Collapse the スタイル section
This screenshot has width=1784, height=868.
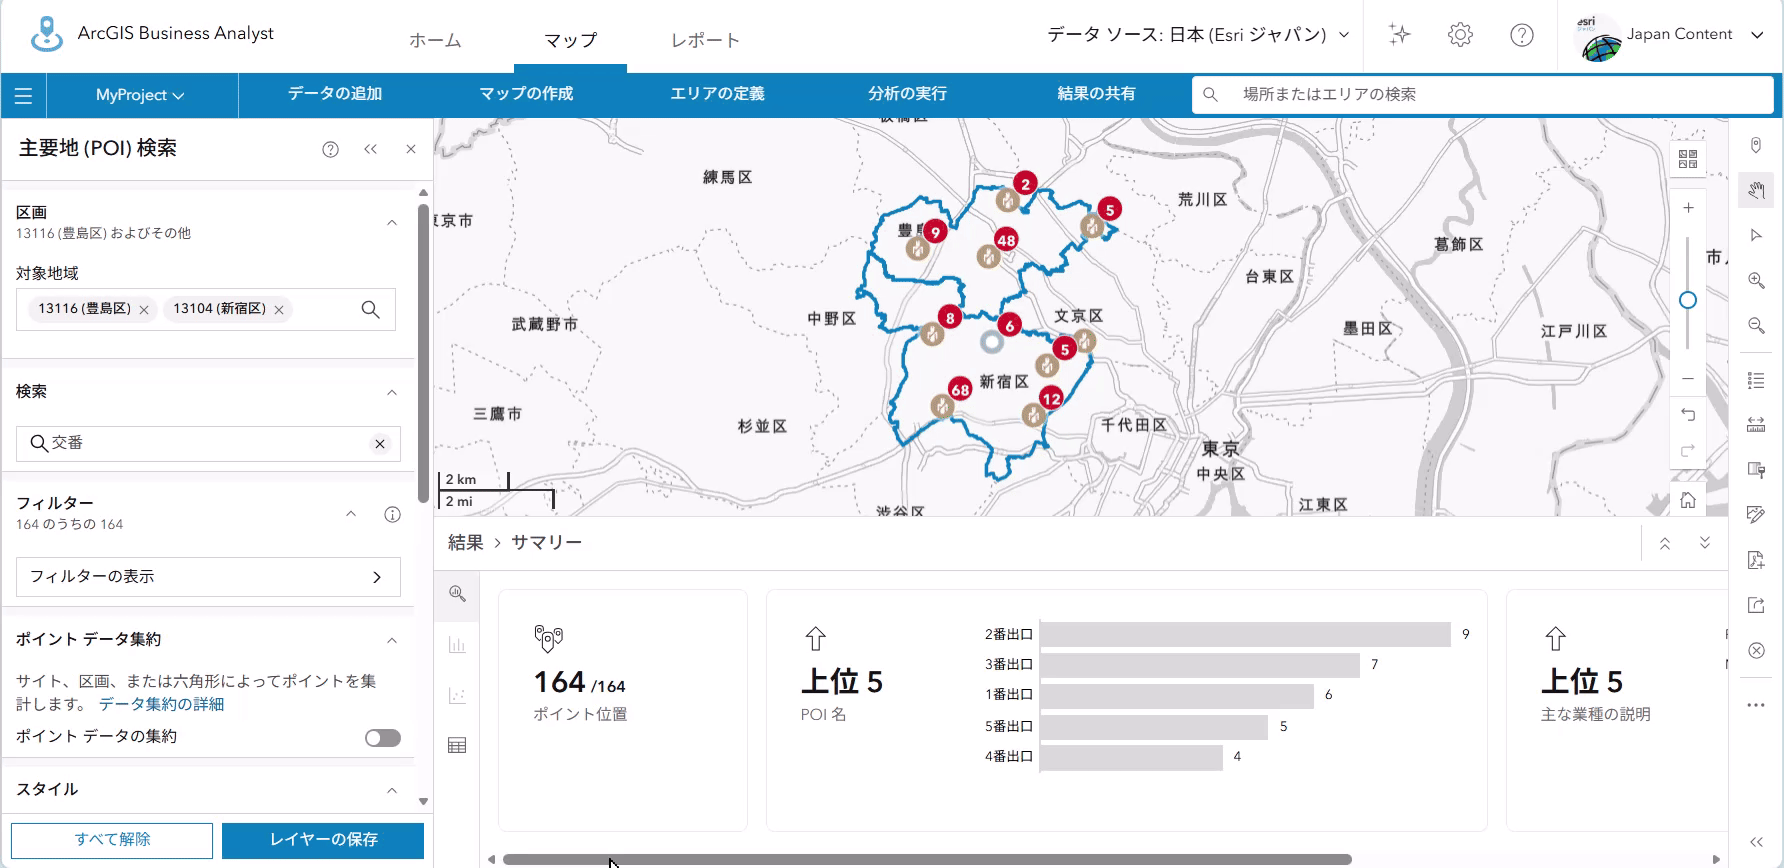pyautogui.click(x=392, y=790)
